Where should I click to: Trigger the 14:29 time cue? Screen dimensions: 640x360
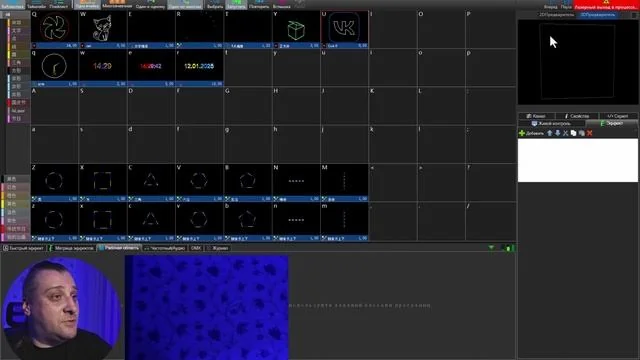[x=102, y=68]
